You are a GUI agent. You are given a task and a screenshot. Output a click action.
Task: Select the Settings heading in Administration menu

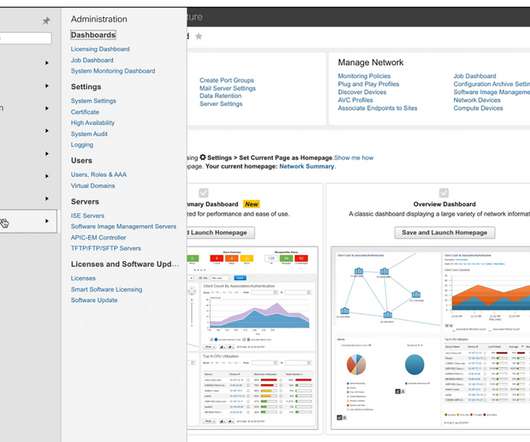(86, 87)
